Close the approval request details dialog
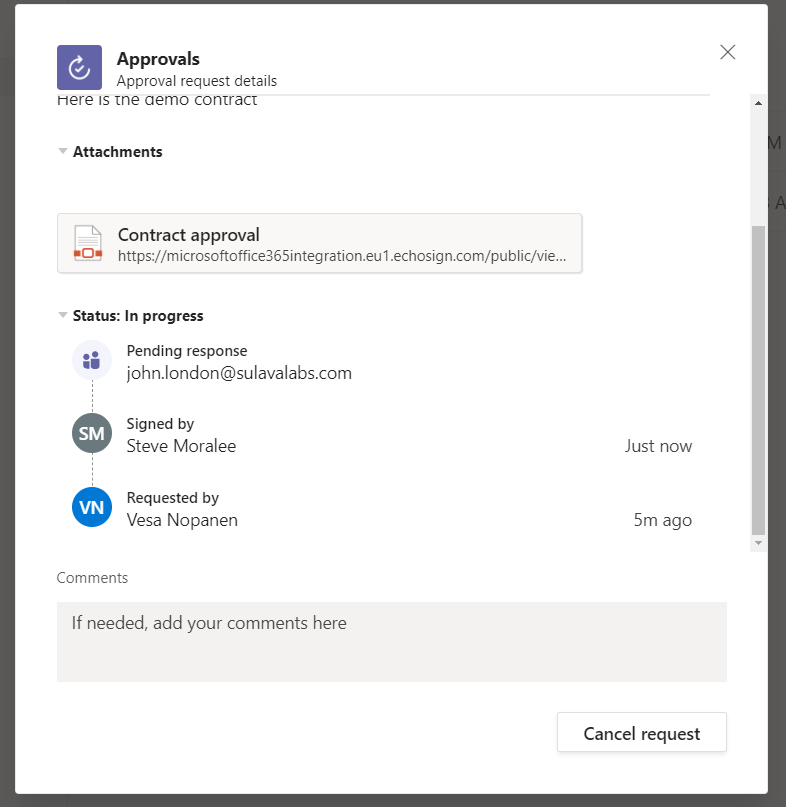 727,53
